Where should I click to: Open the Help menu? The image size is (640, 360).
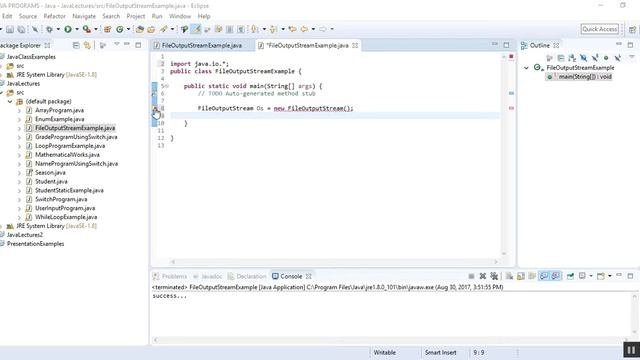tap(204, 16)
